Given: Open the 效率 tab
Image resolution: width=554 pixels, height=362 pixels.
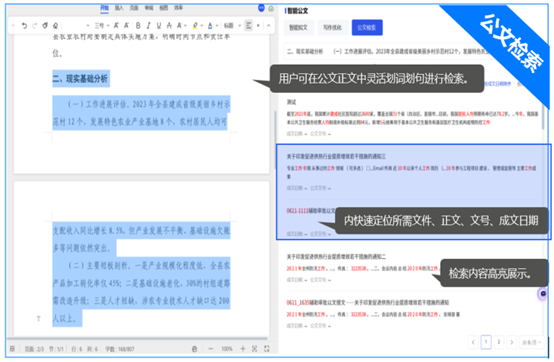Looking at the screenshot, I should pos(178,7).
